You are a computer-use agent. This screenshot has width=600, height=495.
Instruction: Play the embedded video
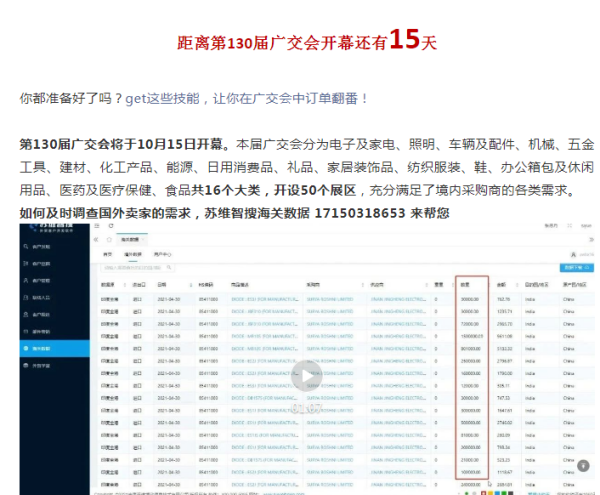307,376
